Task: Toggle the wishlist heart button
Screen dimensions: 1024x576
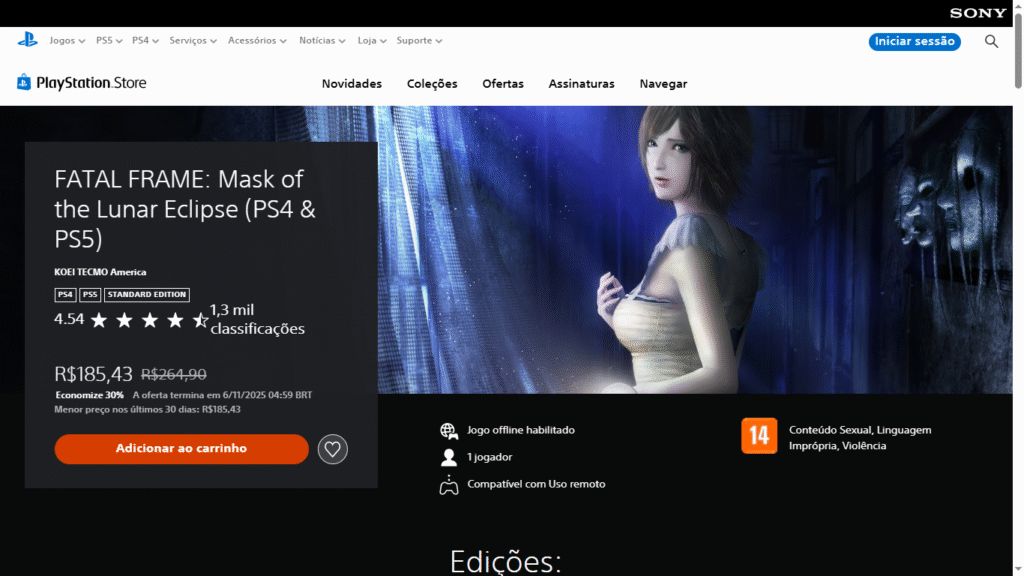Action: 333,449
